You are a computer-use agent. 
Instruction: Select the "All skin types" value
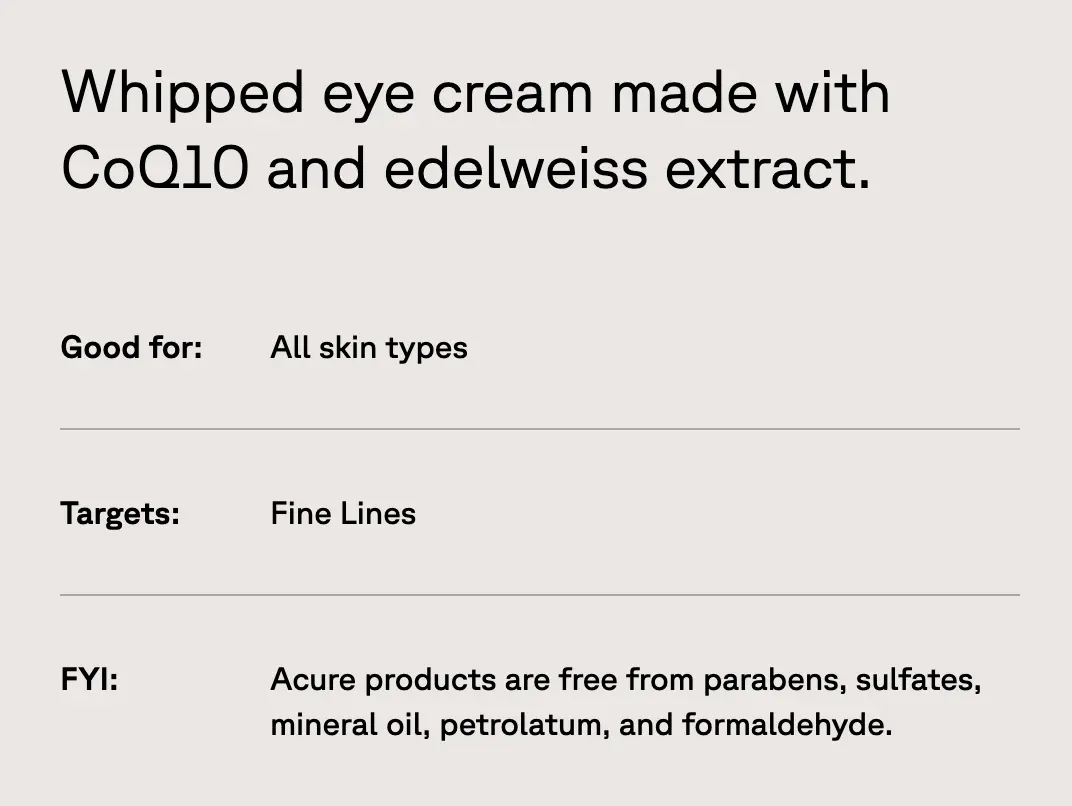pos(369,348)
